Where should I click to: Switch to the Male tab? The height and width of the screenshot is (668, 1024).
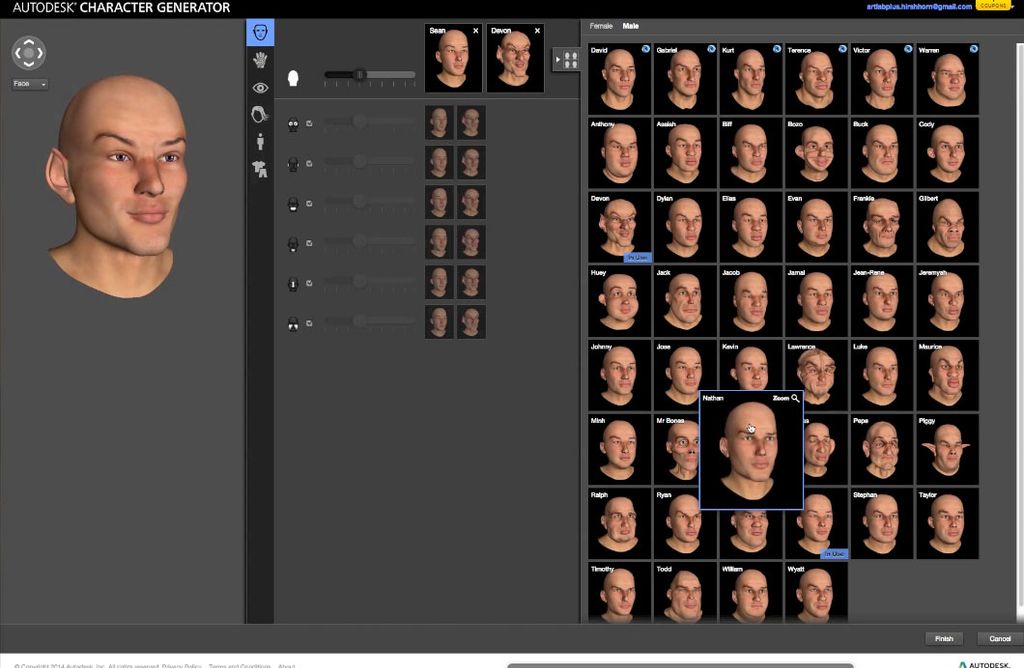click(630, 25)
